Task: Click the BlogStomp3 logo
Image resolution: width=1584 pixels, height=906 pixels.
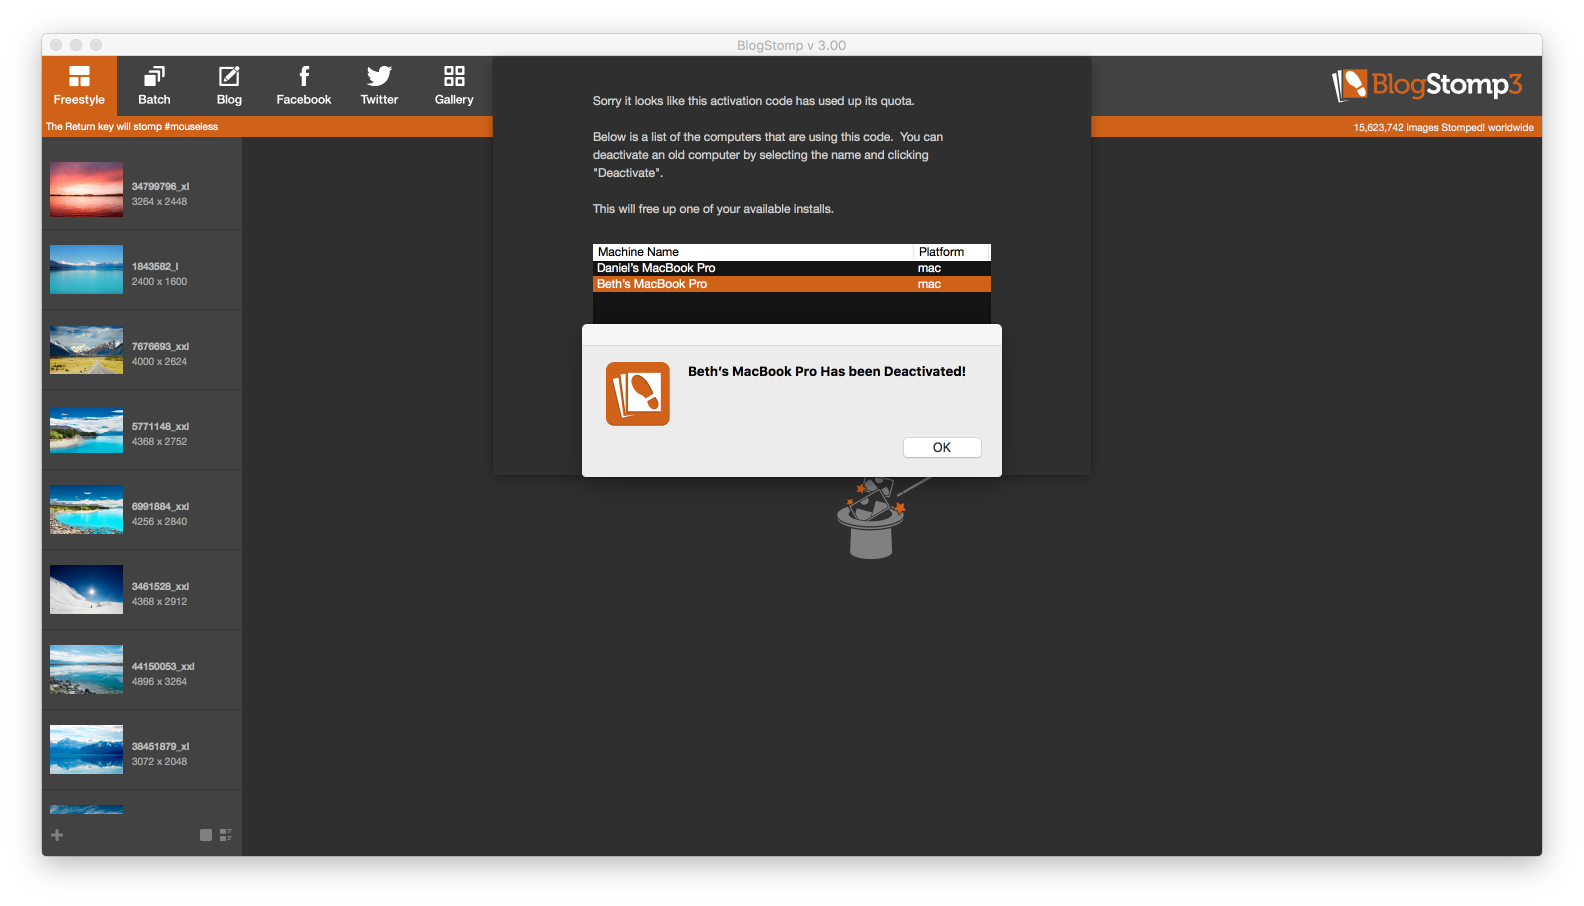Action: click(x=1427, y=85)
